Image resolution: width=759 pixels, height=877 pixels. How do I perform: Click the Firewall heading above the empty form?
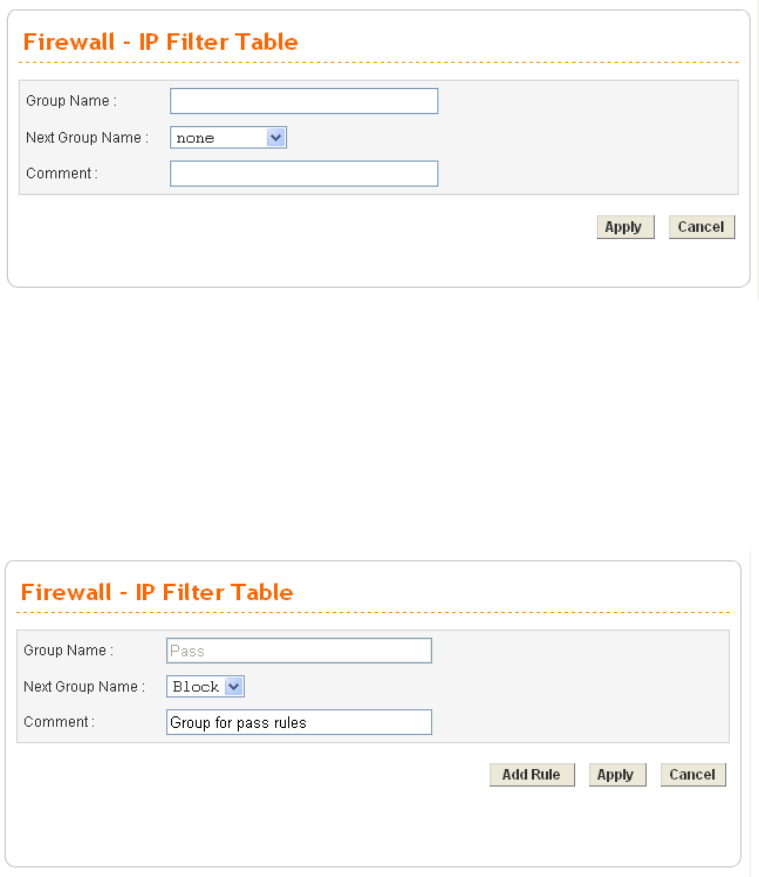pyautogui.click(x=160, y=42)
